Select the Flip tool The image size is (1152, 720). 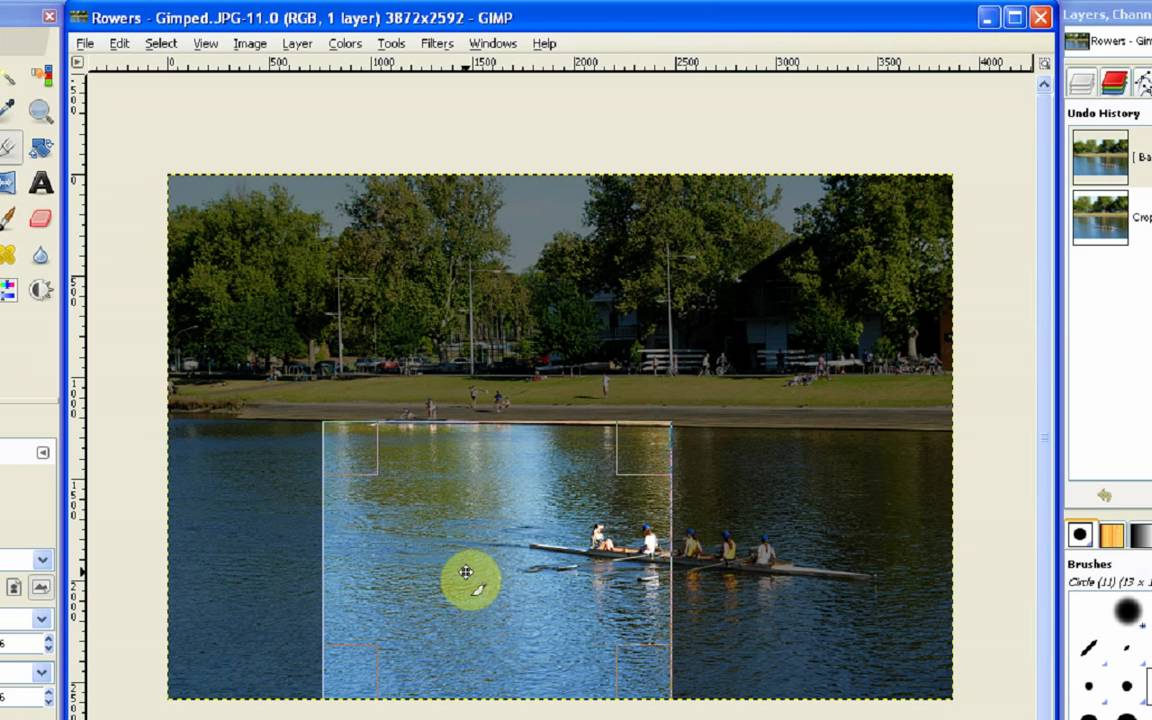pyautogui.click(x=6, y=182)
